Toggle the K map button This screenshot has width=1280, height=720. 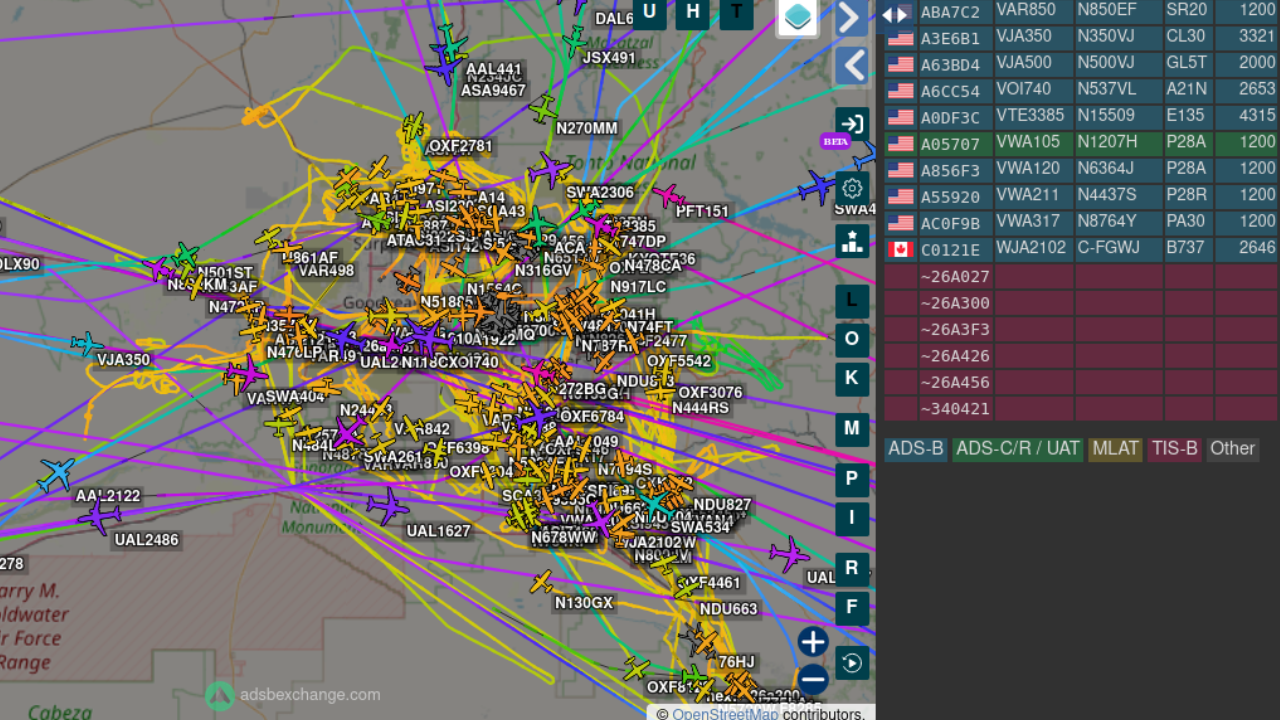(852, 379)
